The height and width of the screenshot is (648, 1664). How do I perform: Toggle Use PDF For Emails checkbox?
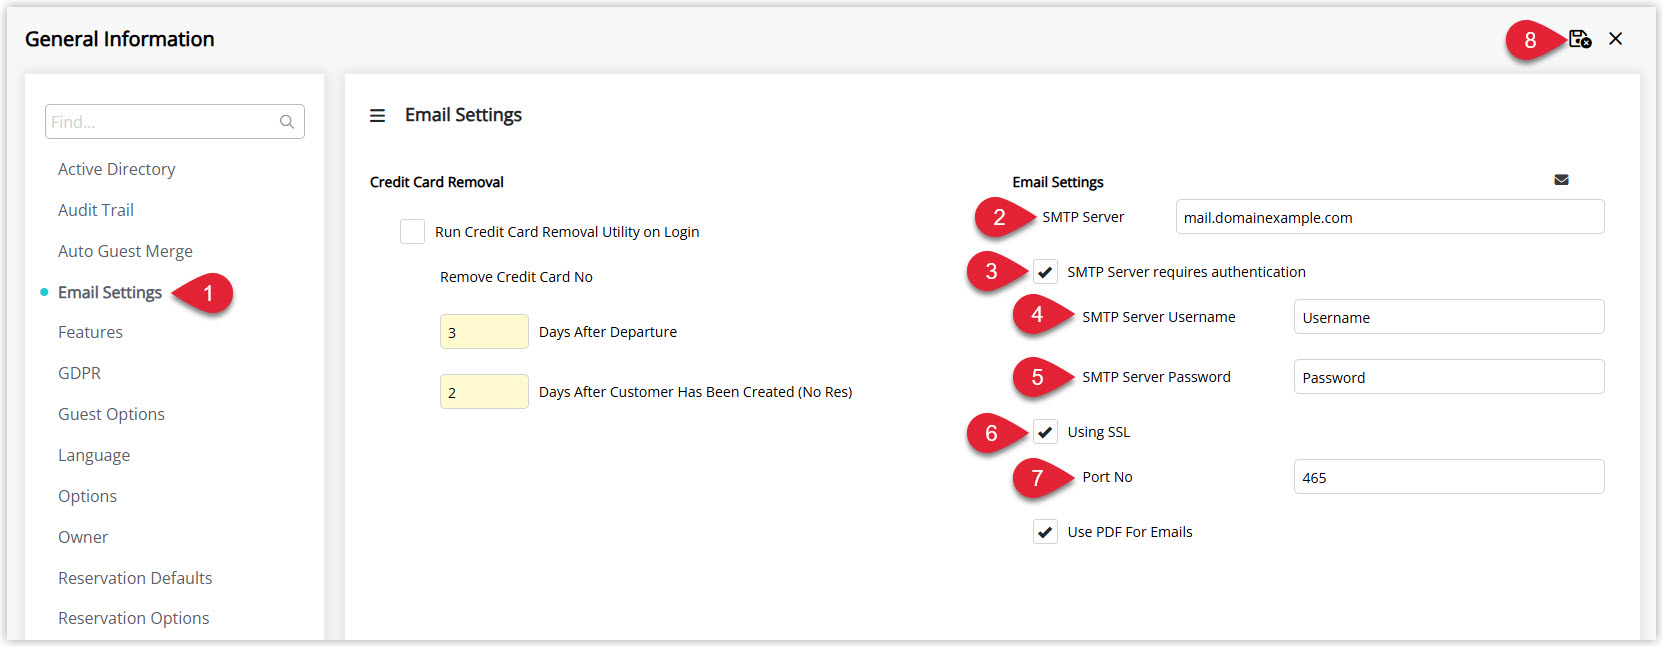(x=1045, y=532)
